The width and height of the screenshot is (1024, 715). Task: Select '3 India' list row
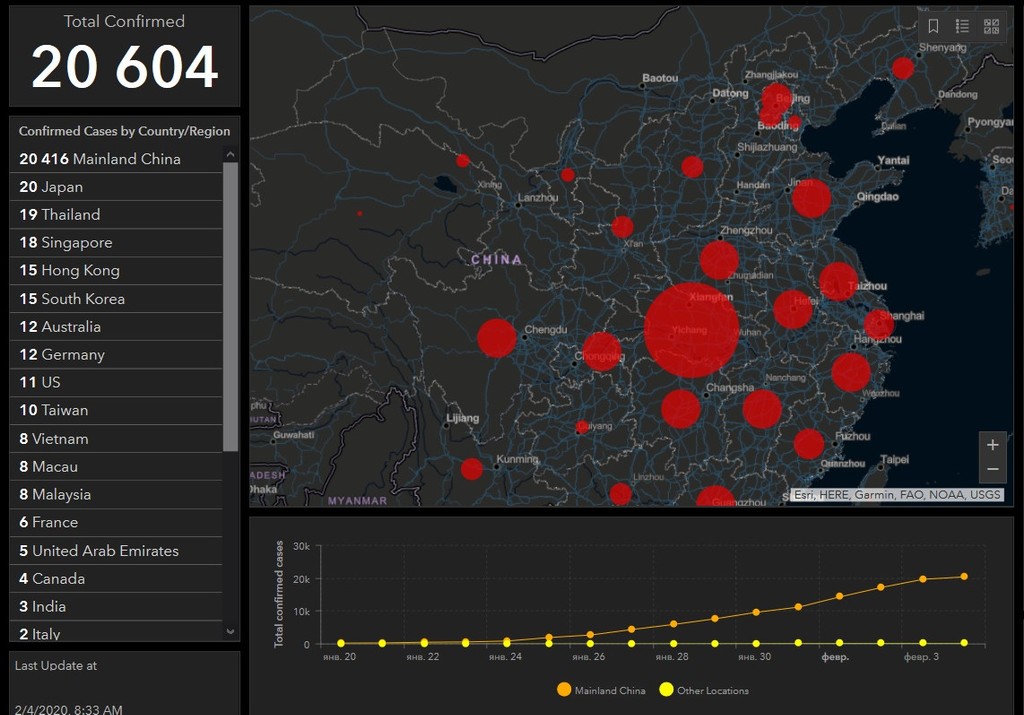[116, 607]
